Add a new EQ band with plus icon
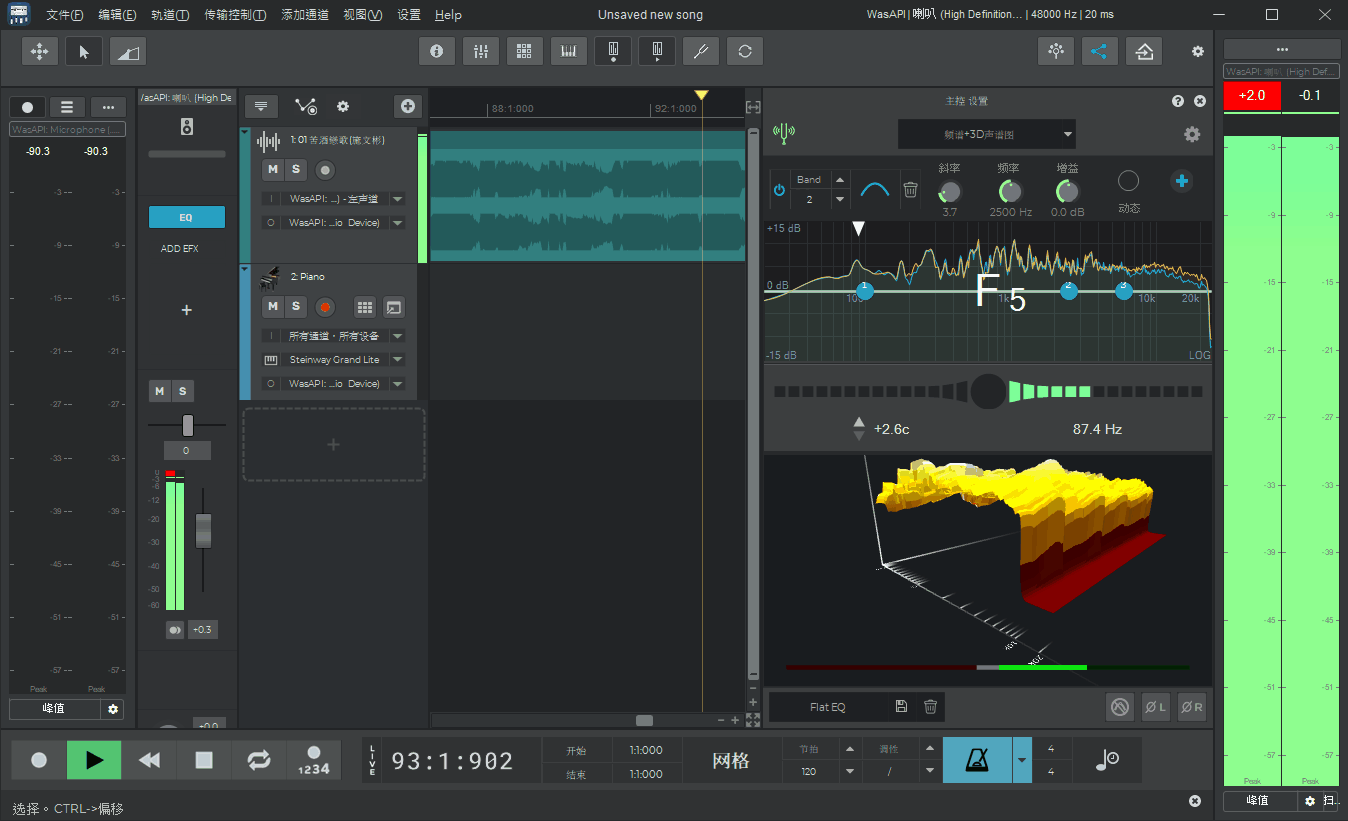Image resolution: width=1348 pixels, height=821 pixels. (x=1181, y=181)
